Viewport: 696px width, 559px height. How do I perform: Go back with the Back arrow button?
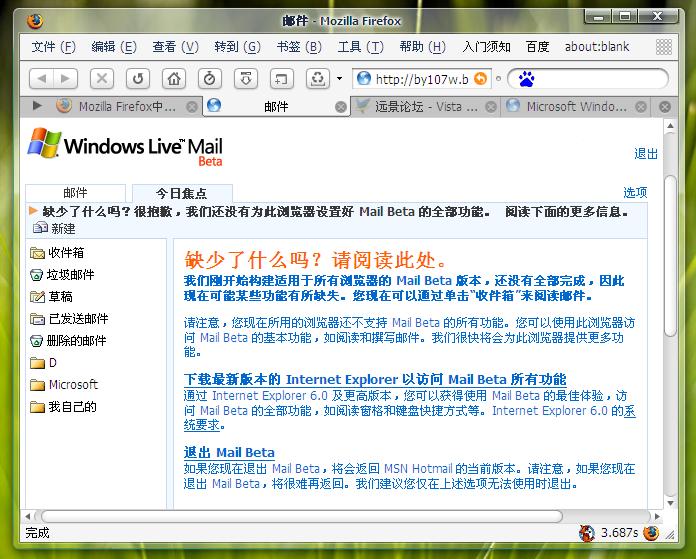click(41, 79)
